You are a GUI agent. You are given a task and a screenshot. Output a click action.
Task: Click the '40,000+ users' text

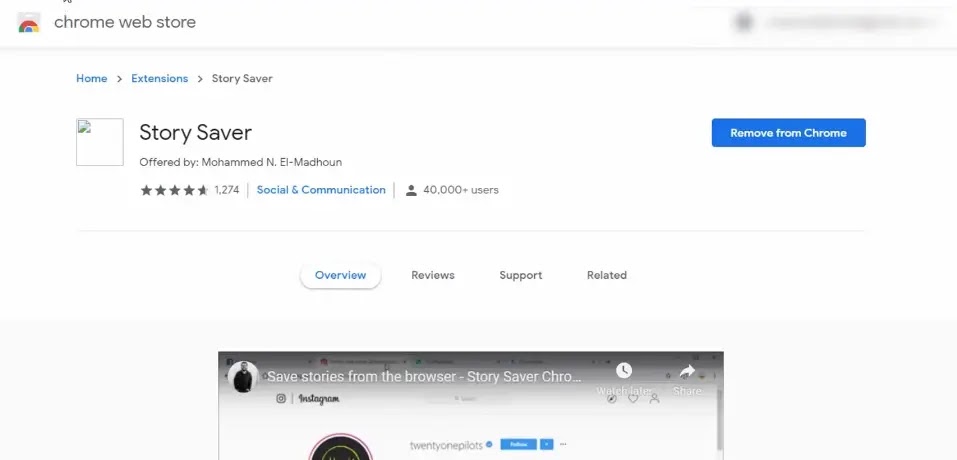point(461,190)
